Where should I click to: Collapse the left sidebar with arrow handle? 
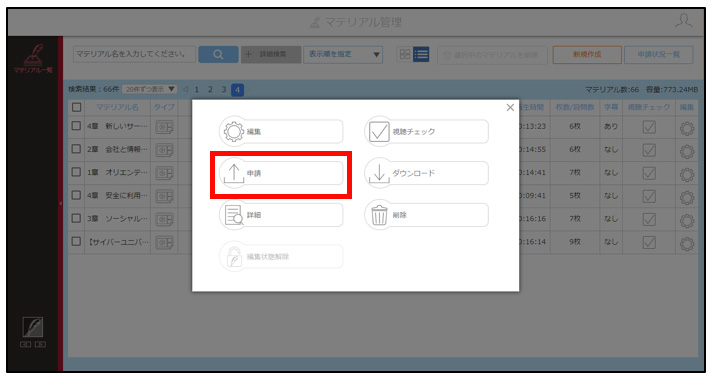pyautogui.click(x=60, y=203)
